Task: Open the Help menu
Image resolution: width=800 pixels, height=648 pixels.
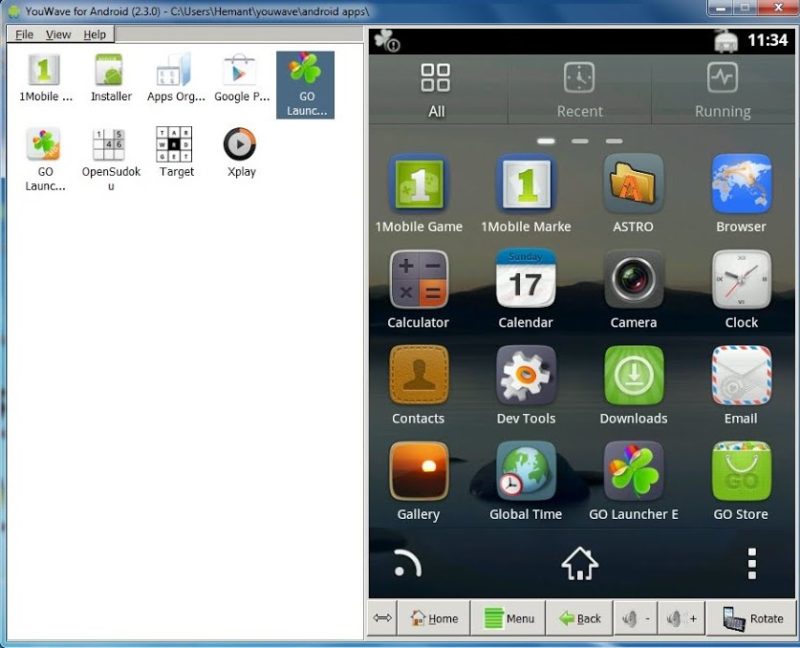Action: (94, 34)
